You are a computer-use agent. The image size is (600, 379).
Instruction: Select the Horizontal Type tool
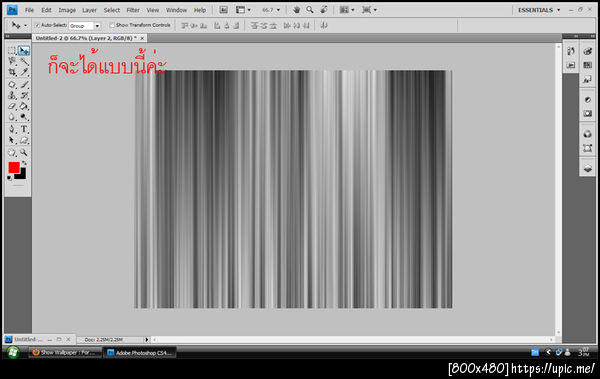pyautogui.click(x=24, y=129)
